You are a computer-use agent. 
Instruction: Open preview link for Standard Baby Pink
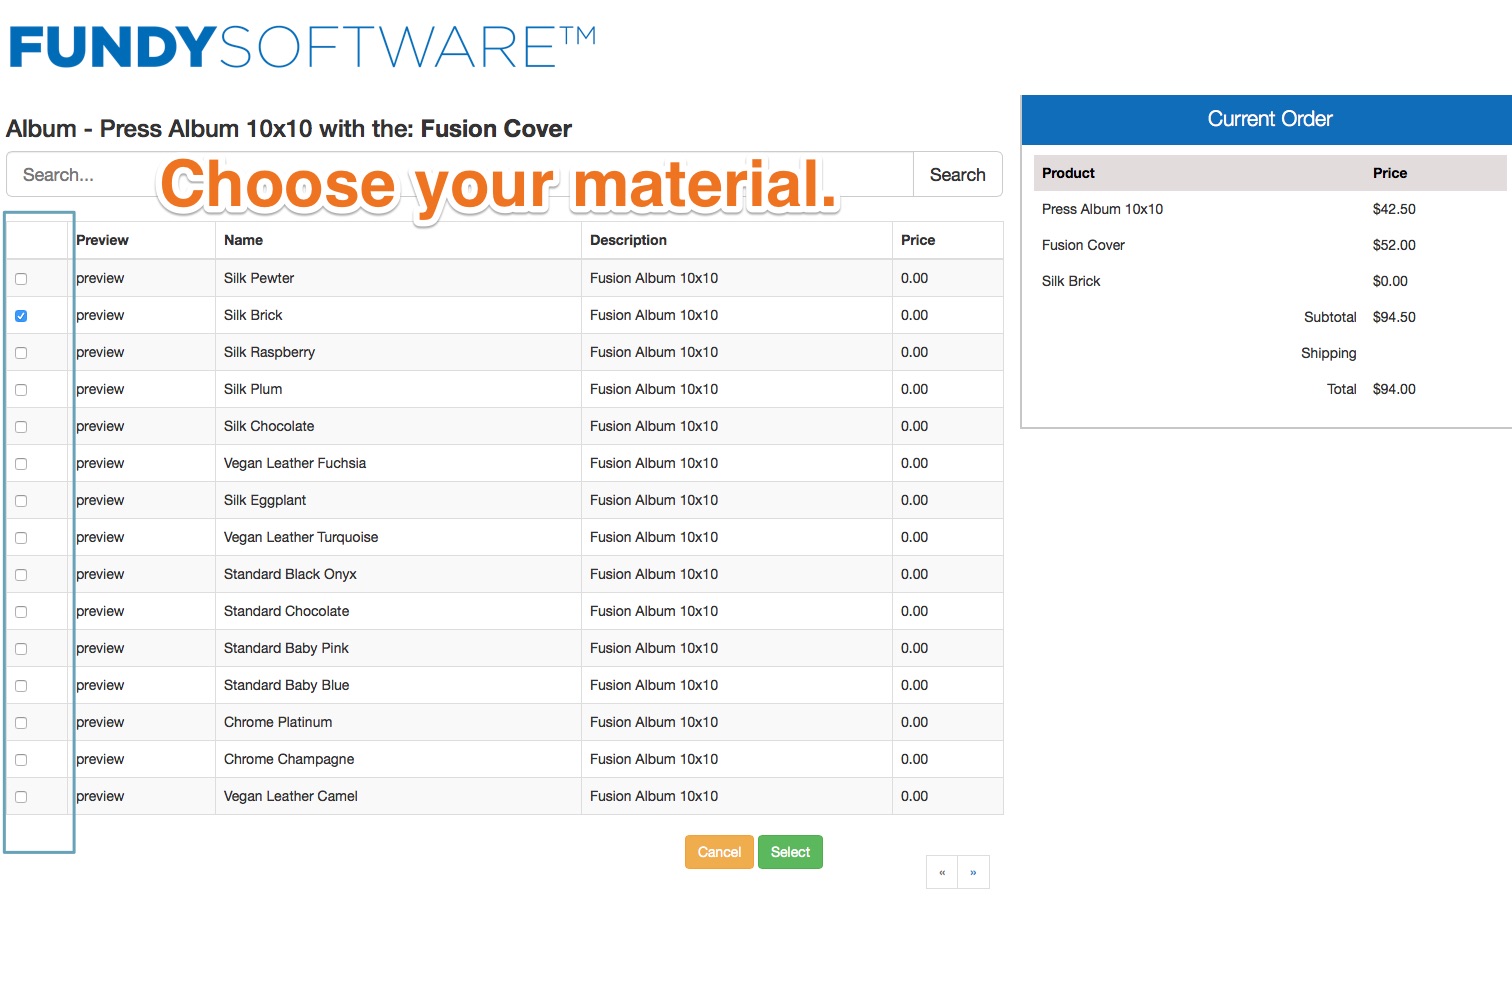[x=100, y=648]
